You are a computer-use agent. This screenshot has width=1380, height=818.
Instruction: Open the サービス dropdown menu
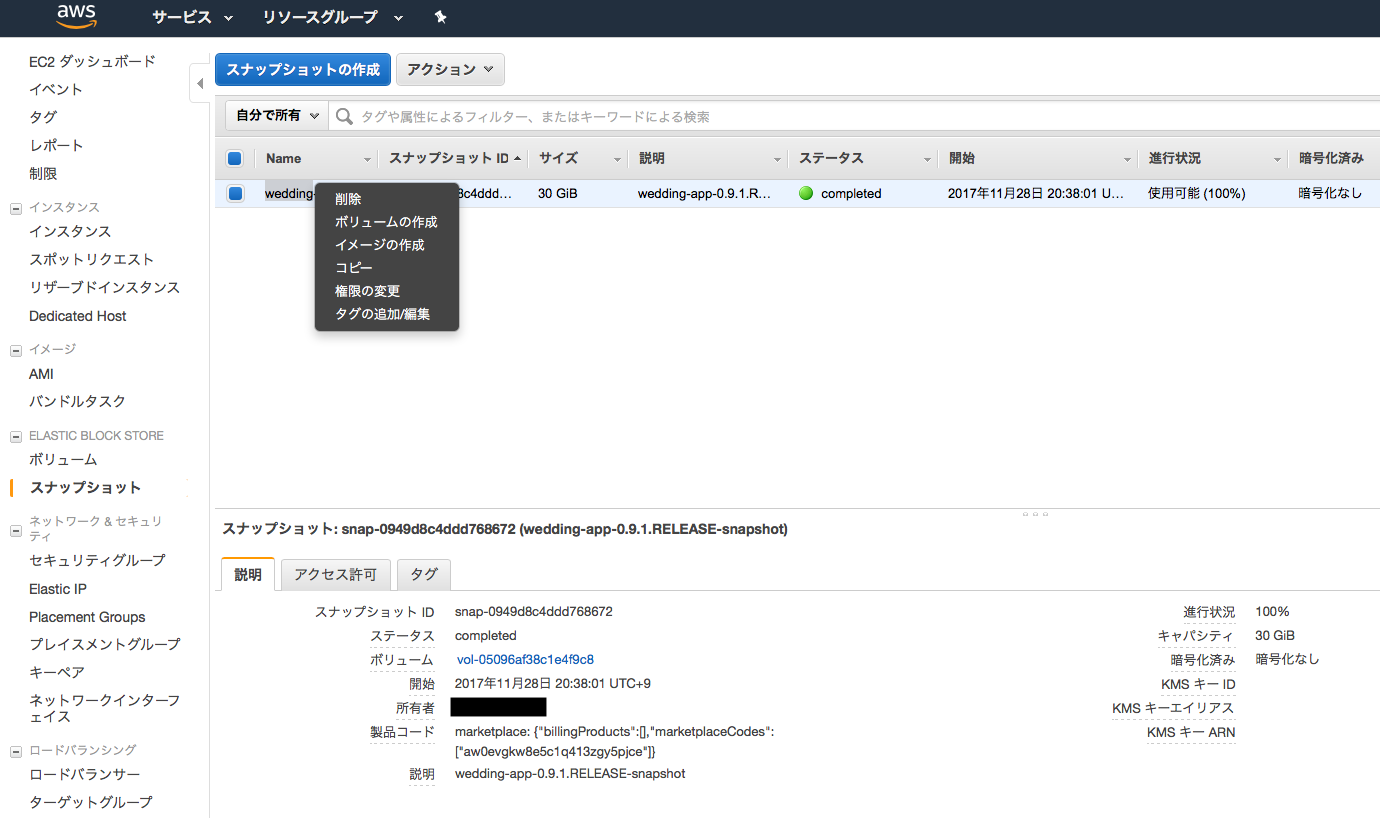pyautogui.click(x=192, y=17)
